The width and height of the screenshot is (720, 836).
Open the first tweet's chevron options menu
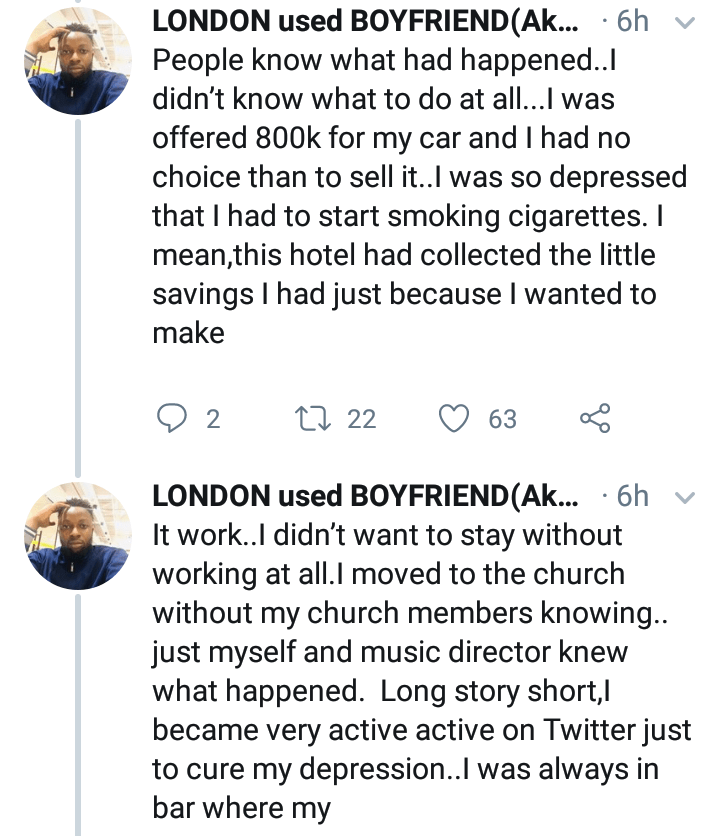686,22
